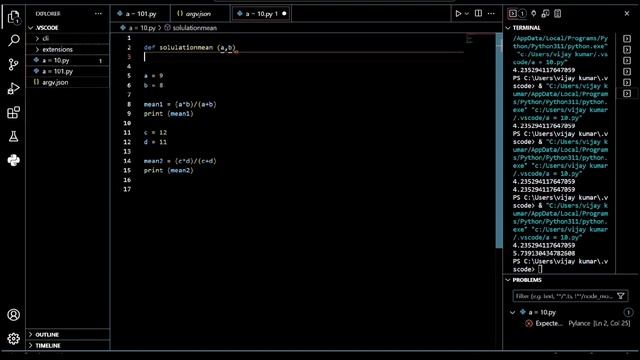The image size is (640, 360).
Task: Open a = 10.py in Explorer
Action: click(x=68, y=60)
